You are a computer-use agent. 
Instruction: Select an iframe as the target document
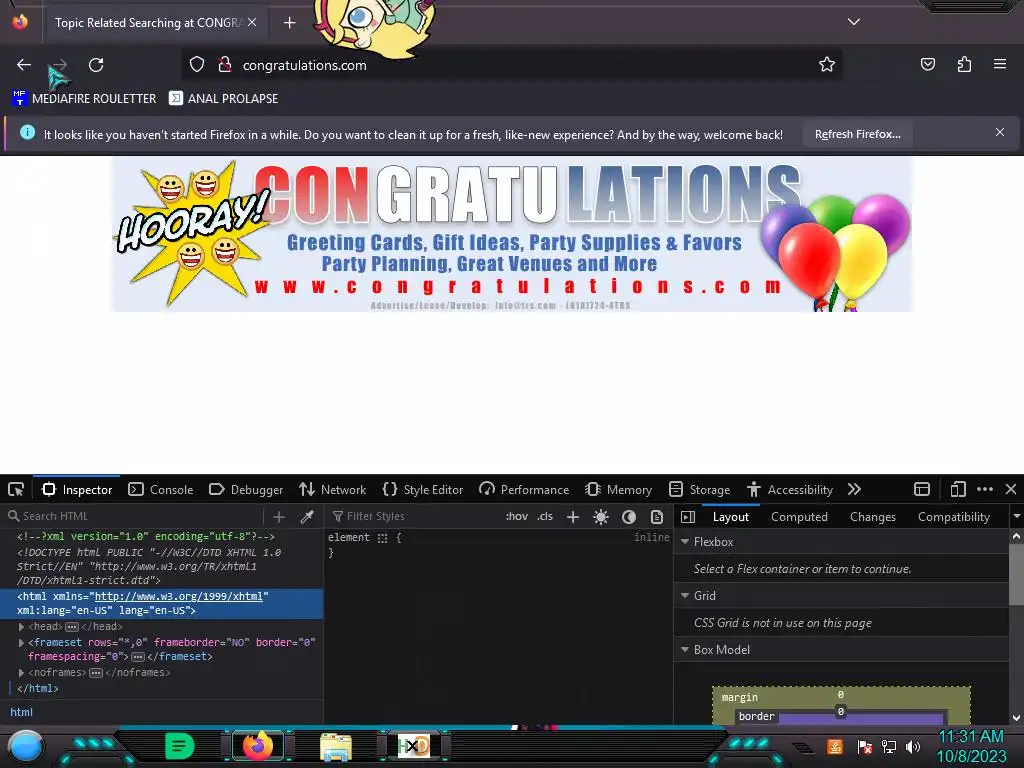tap(921, 490)
